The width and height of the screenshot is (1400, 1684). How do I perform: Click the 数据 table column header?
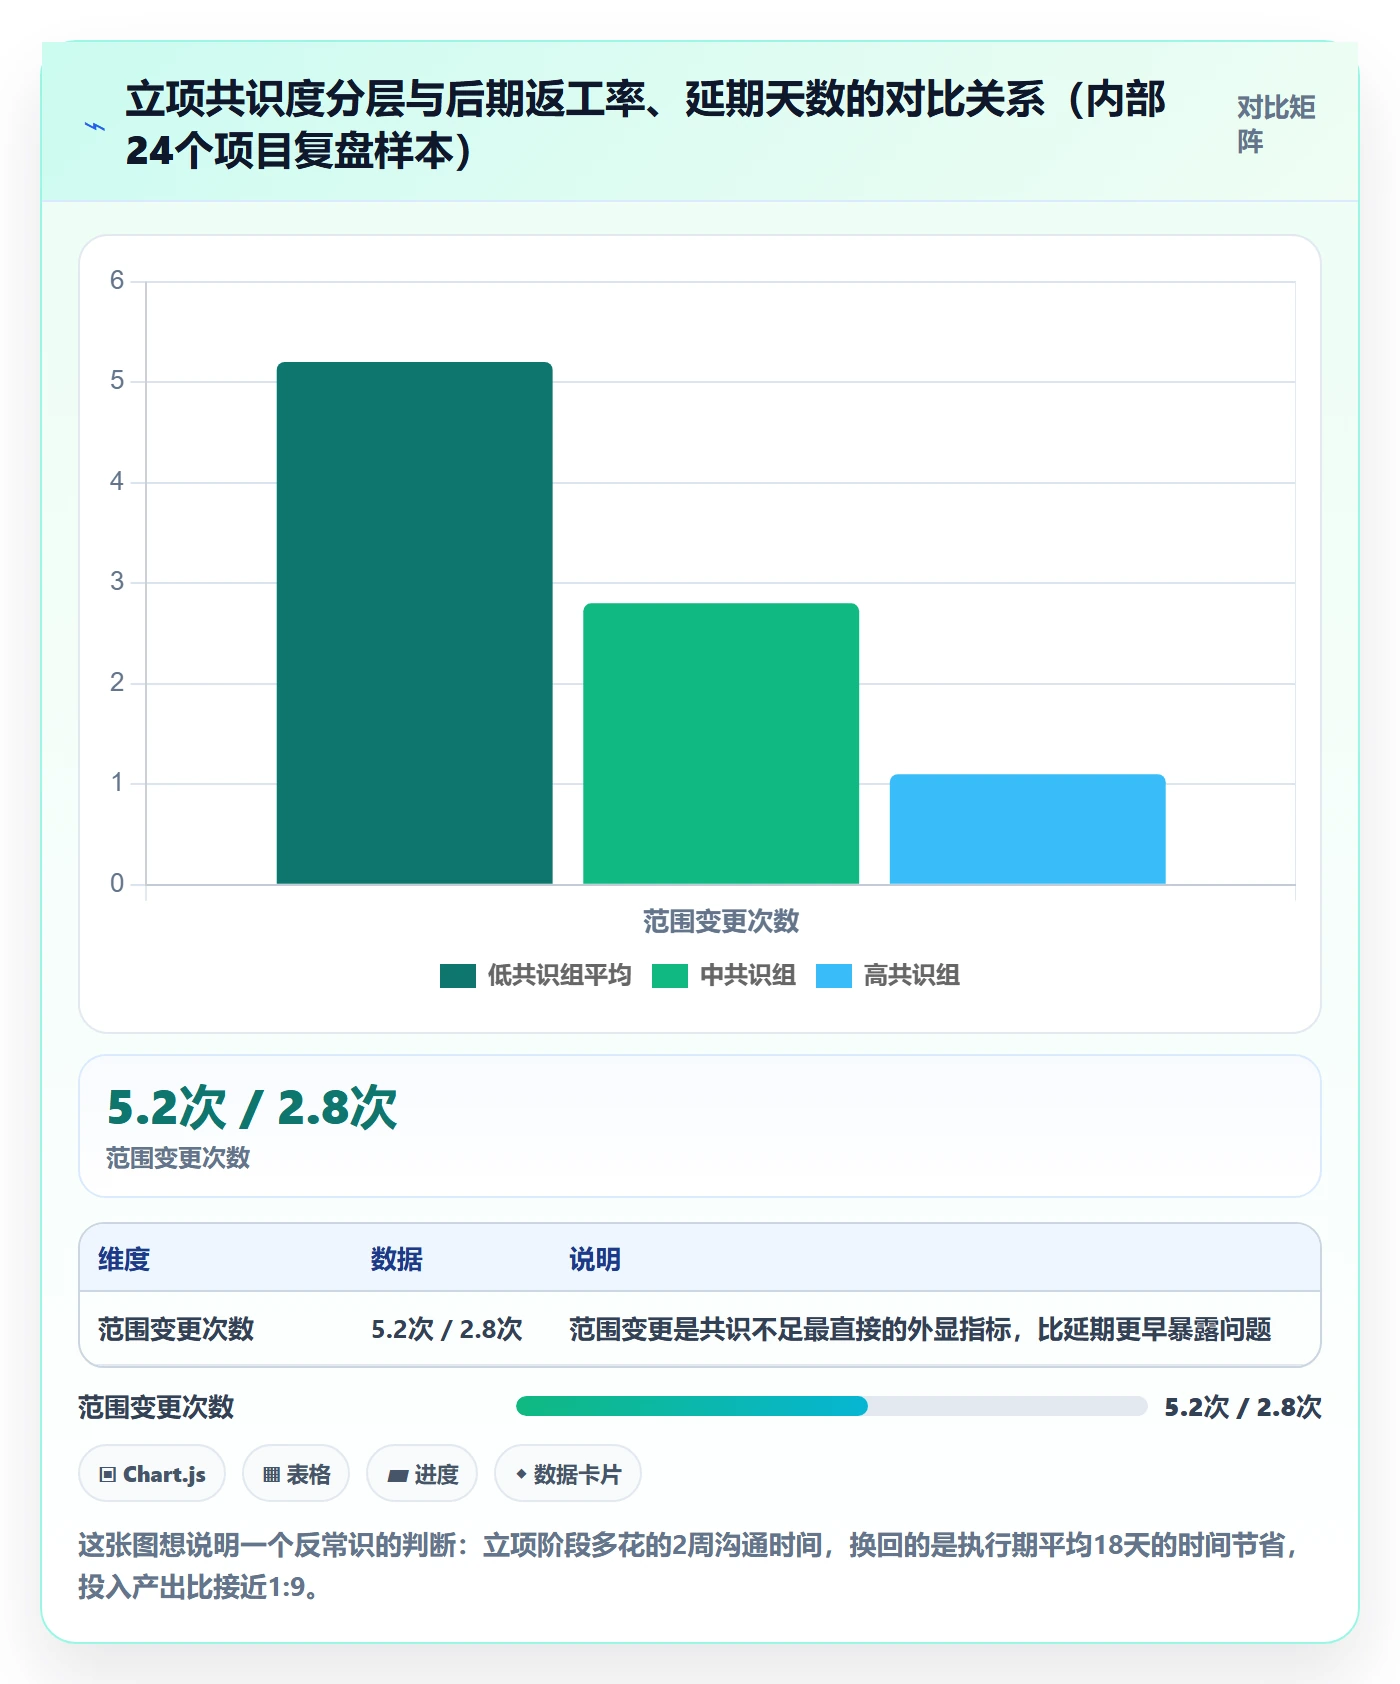[x=396, y=1259]
